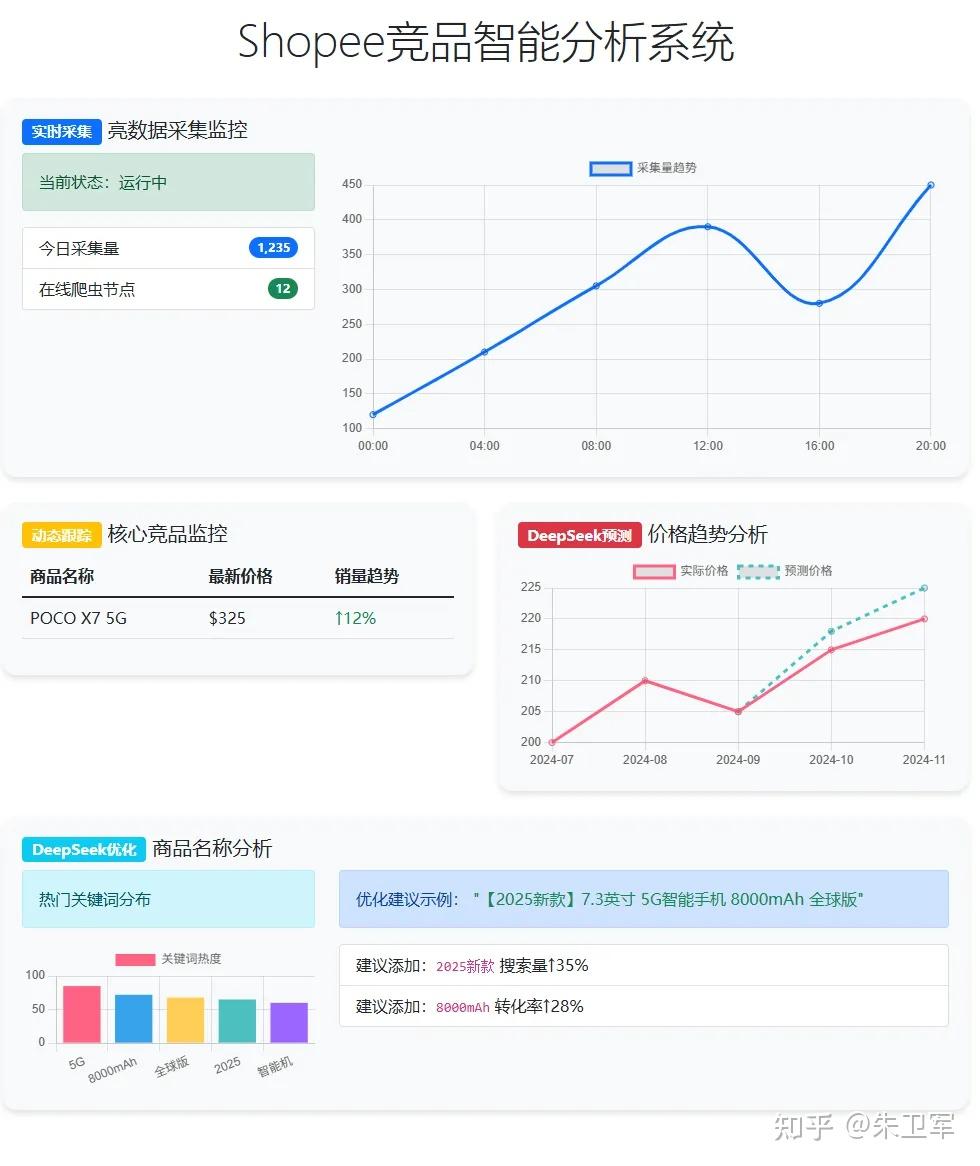Select the 8000mAh 转化率↑28% suggestion row

click(644, 1006)
